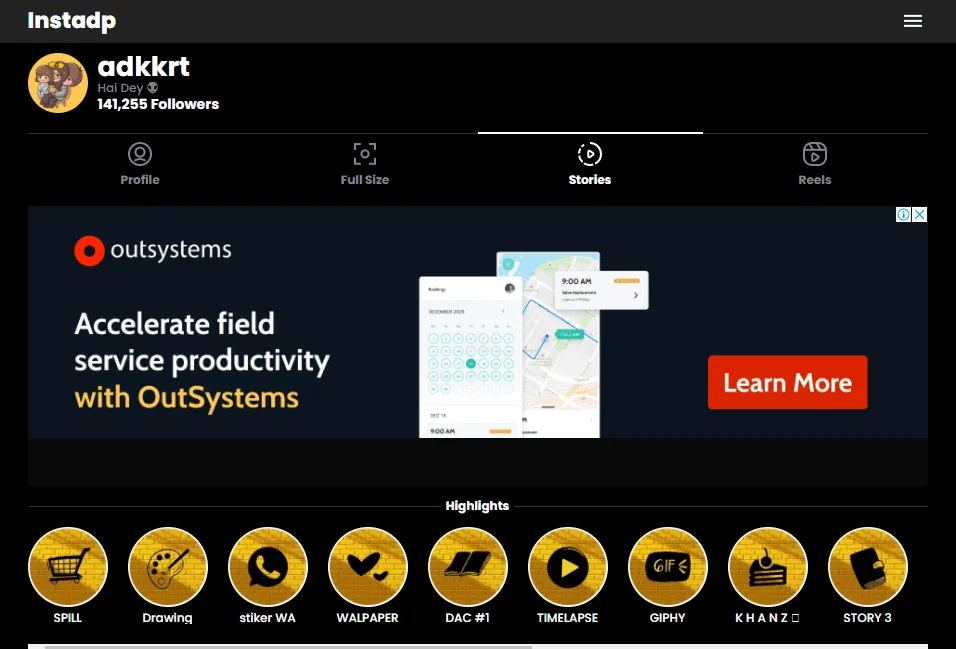Open adkkrt profile avatar picture
Image resolution: width=956 pixels, height=649 pixels.
58,83
